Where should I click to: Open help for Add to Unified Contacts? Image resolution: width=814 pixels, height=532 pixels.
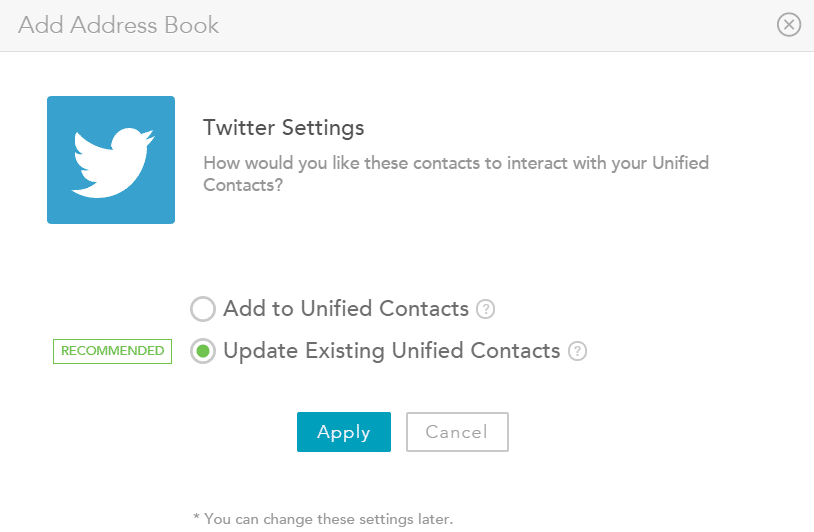pos(485,309)
